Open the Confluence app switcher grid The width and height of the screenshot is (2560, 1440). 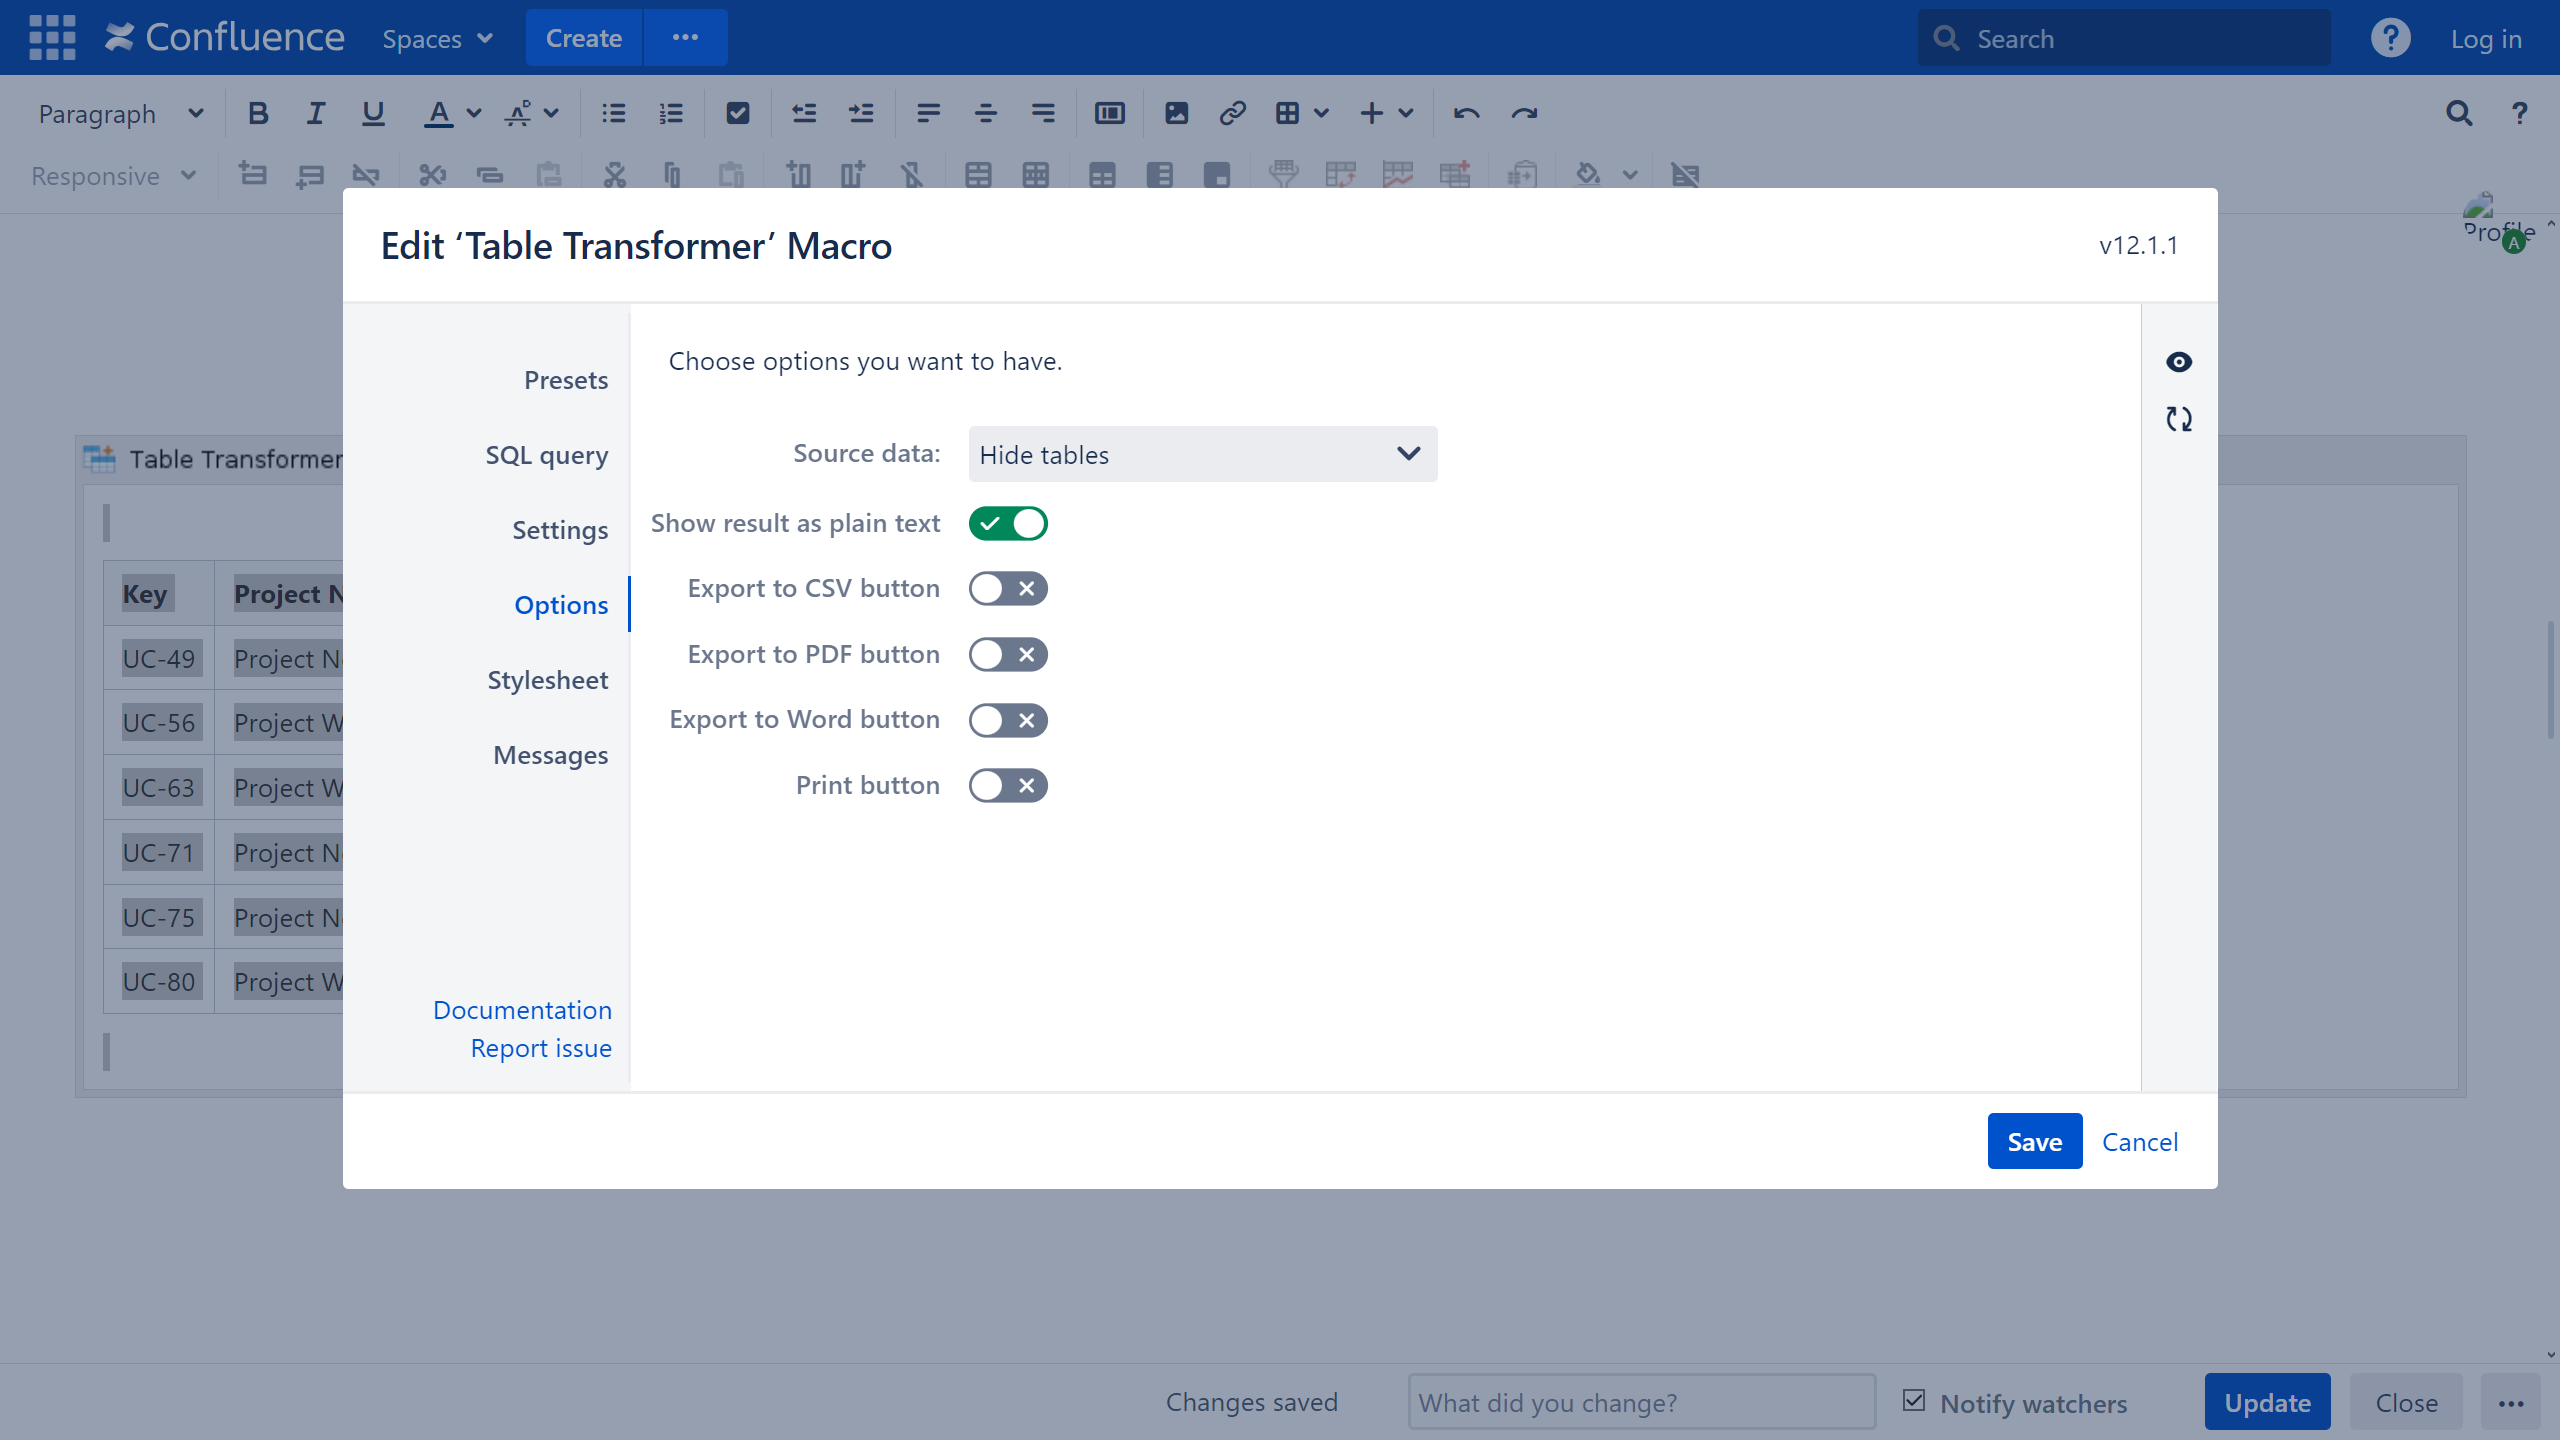point(52,38)
